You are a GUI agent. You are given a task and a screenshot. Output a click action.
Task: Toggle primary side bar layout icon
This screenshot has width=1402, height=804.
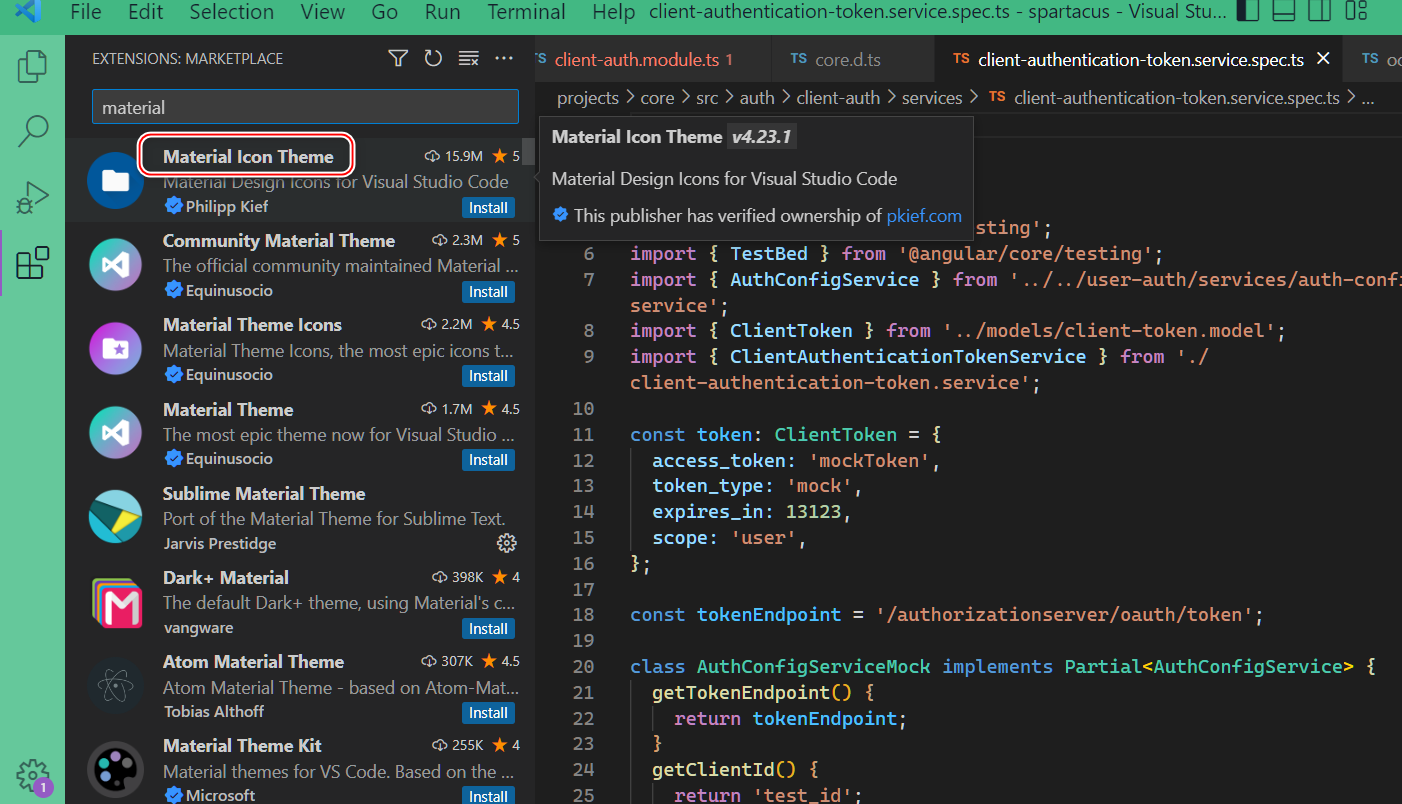[x=1248, y=11]
